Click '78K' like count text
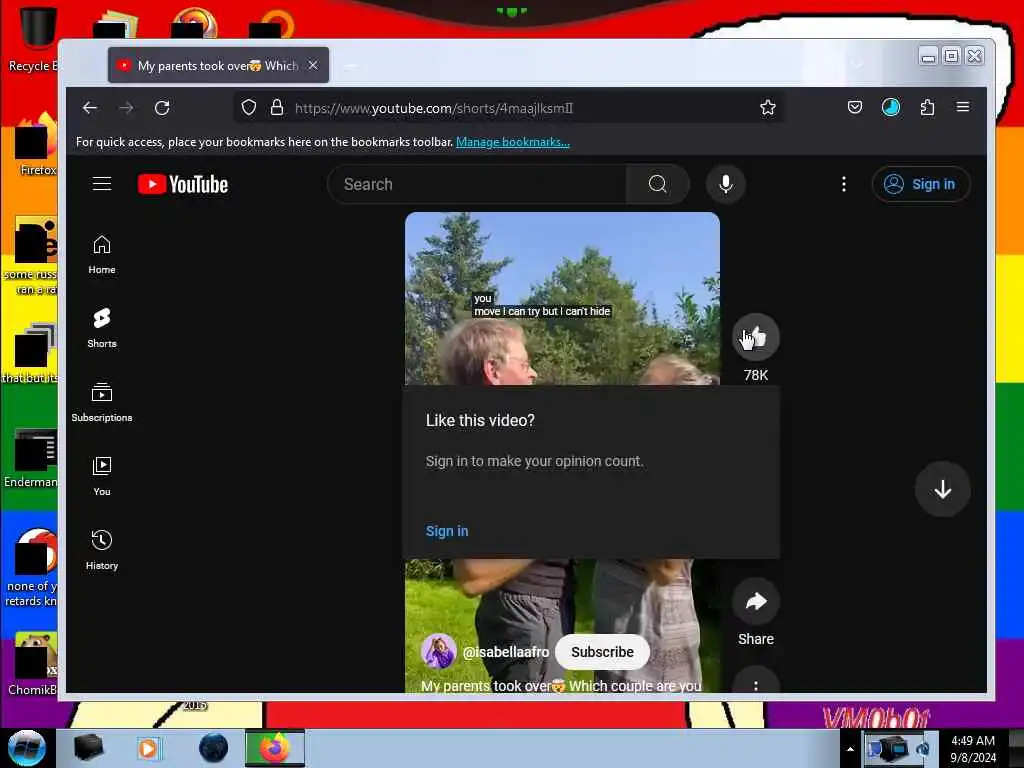 pyautogui.click(x=756, y=375)
